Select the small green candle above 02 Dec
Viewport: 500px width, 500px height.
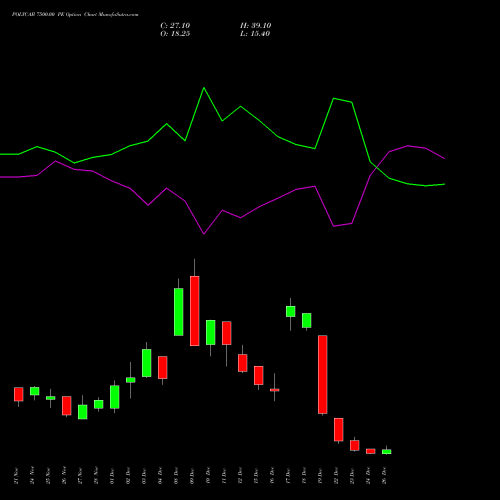coord(131,380)
